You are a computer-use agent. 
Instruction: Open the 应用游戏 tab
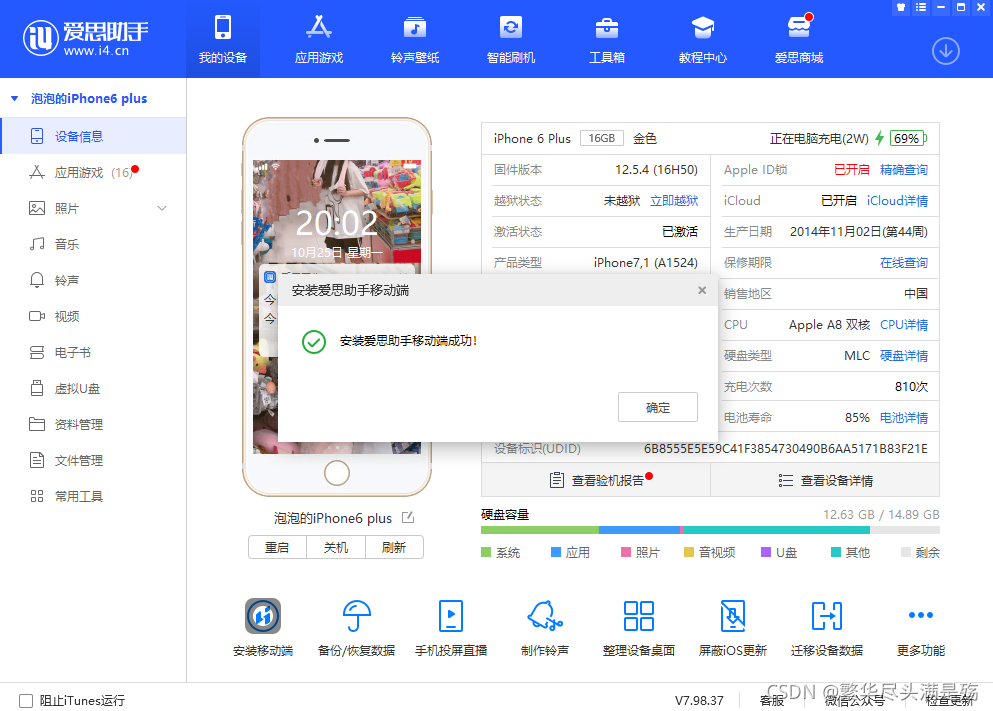coord(319,39)
